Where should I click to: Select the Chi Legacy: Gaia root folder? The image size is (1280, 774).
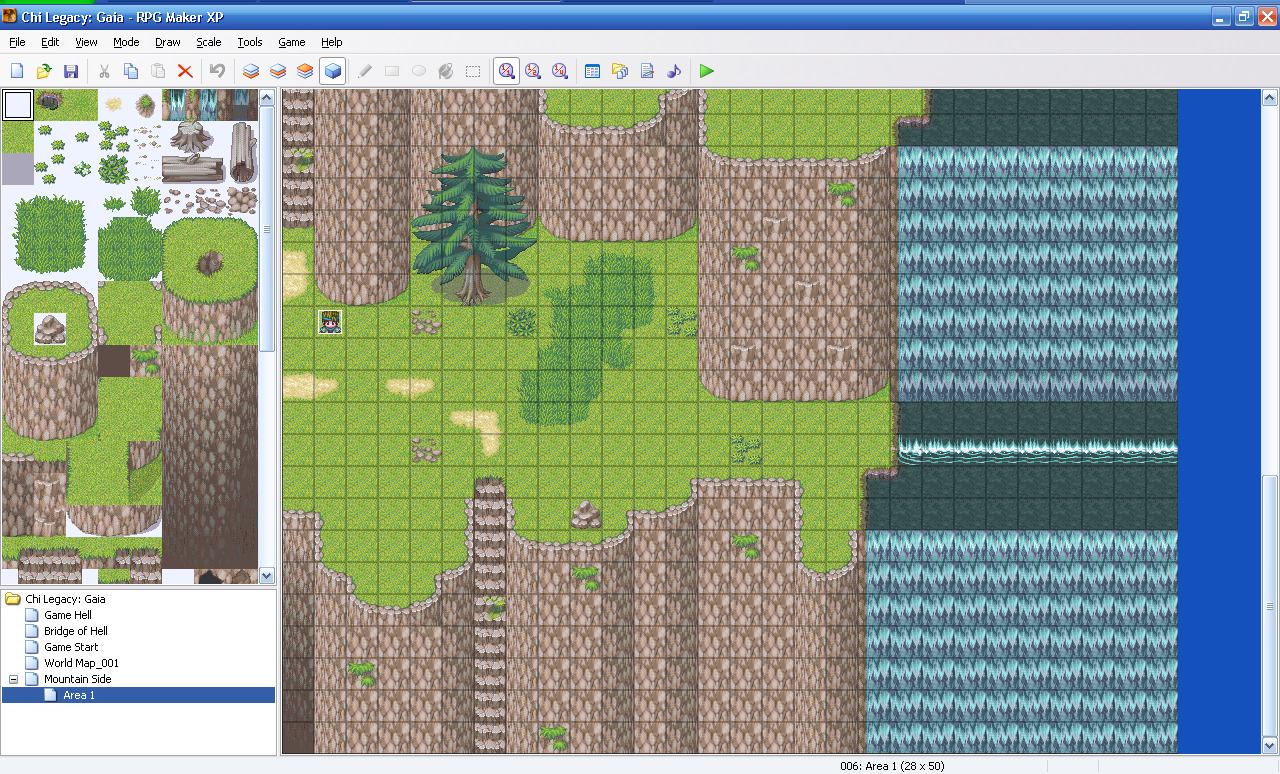(65, 599)
